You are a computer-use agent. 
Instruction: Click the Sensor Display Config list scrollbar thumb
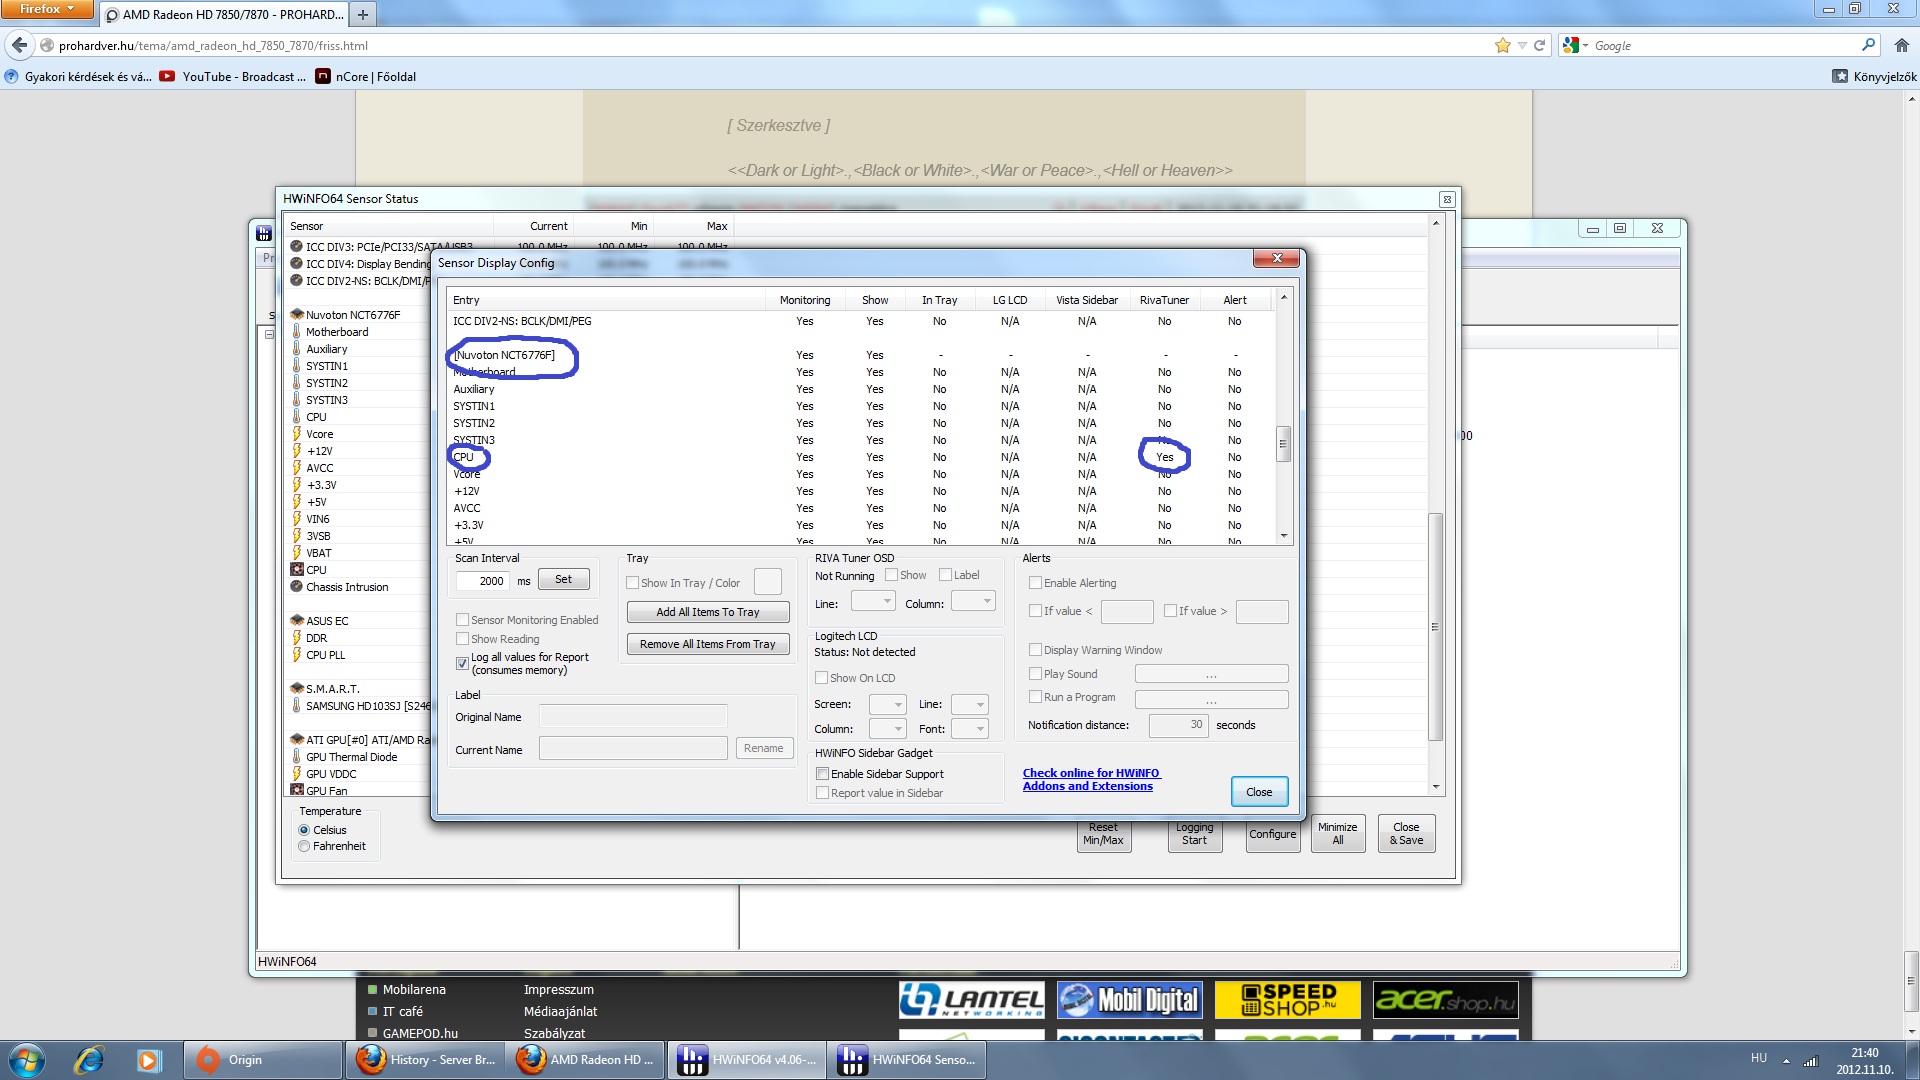(1284, 444)
